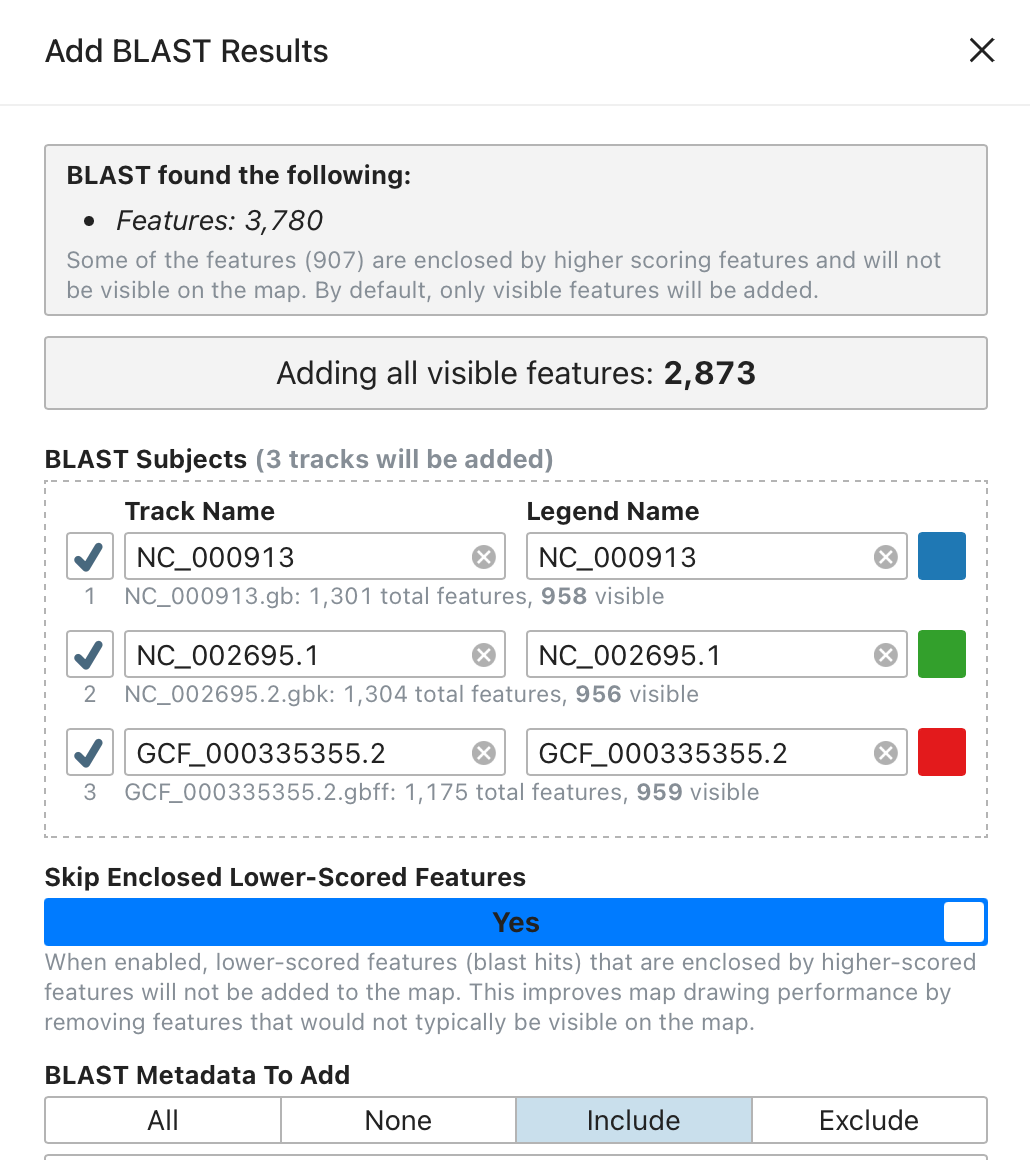Click the GCF_000335355.2 track name input

(295, 753)
